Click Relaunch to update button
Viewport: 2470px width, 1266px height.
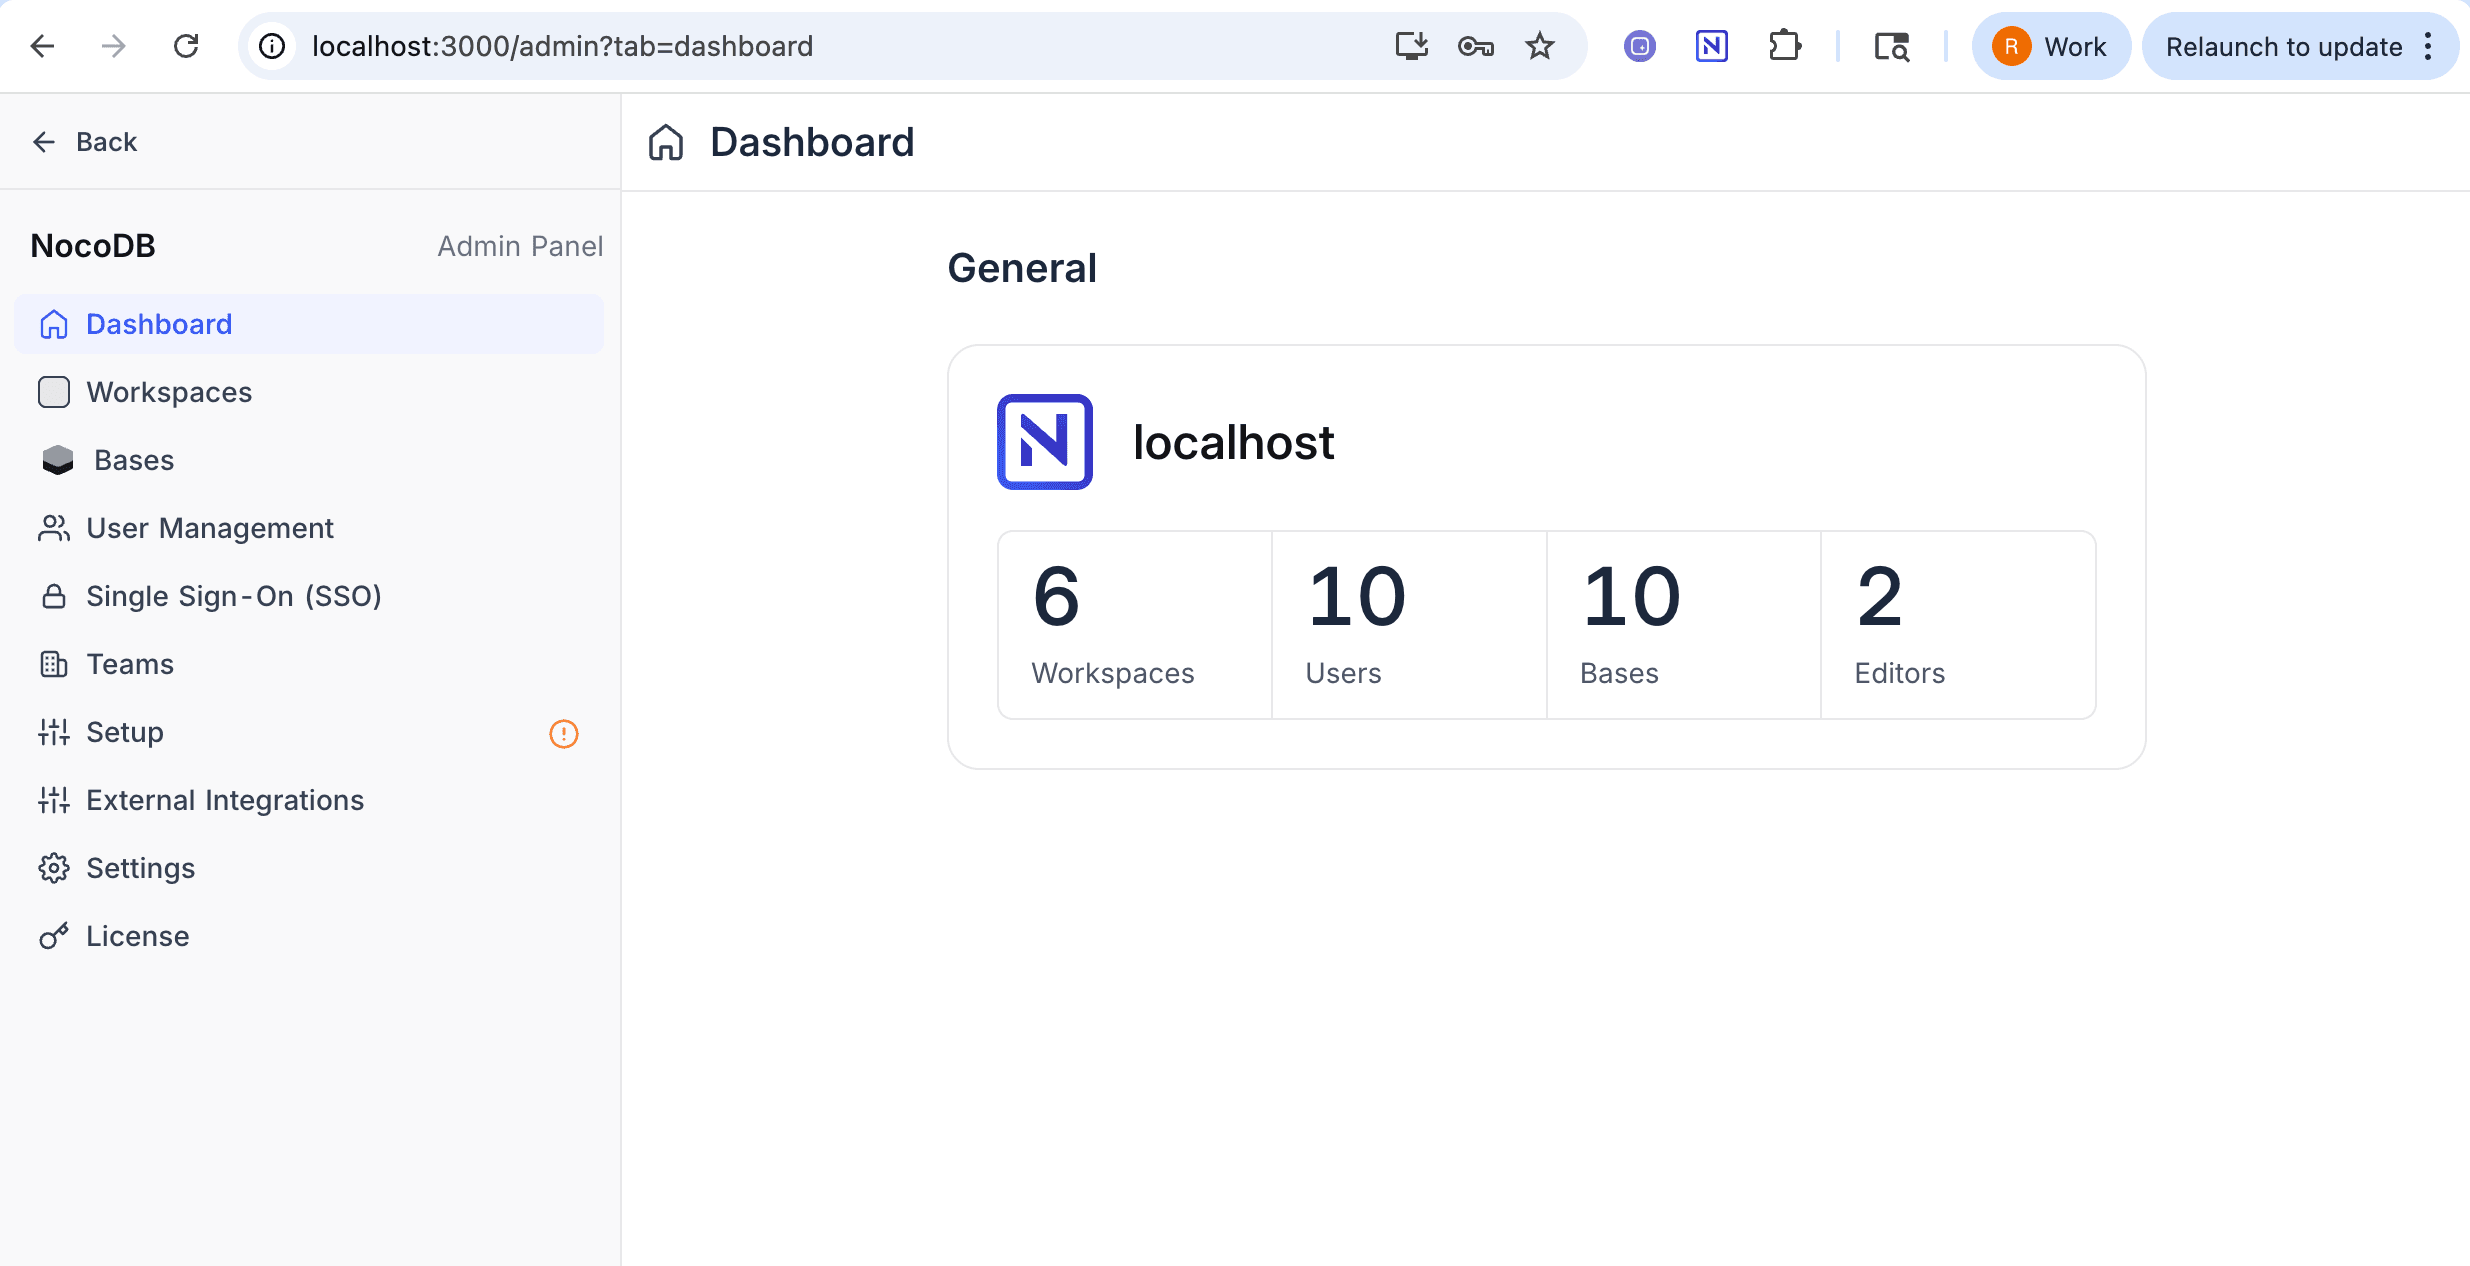(x=2284, y=46)
